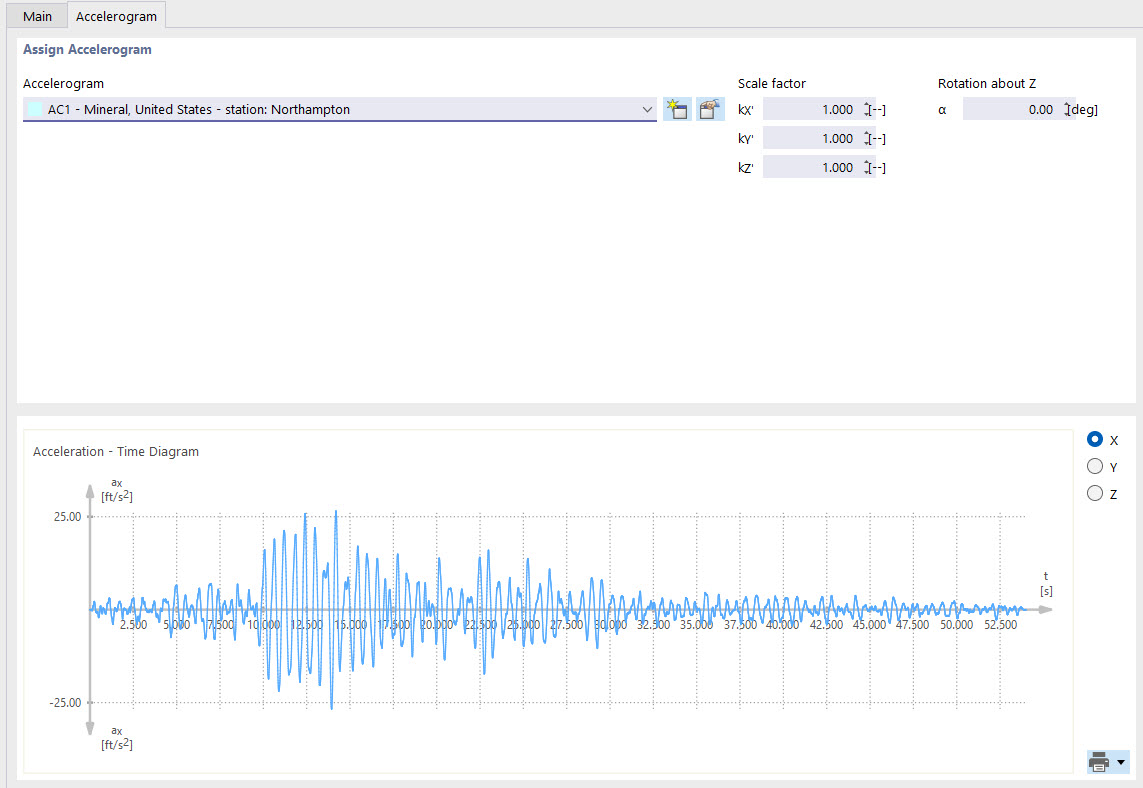Image resolution: width=1143 pixels, height=788 pixels.
Task: Select the X direction radio button
Action: 1095,439
